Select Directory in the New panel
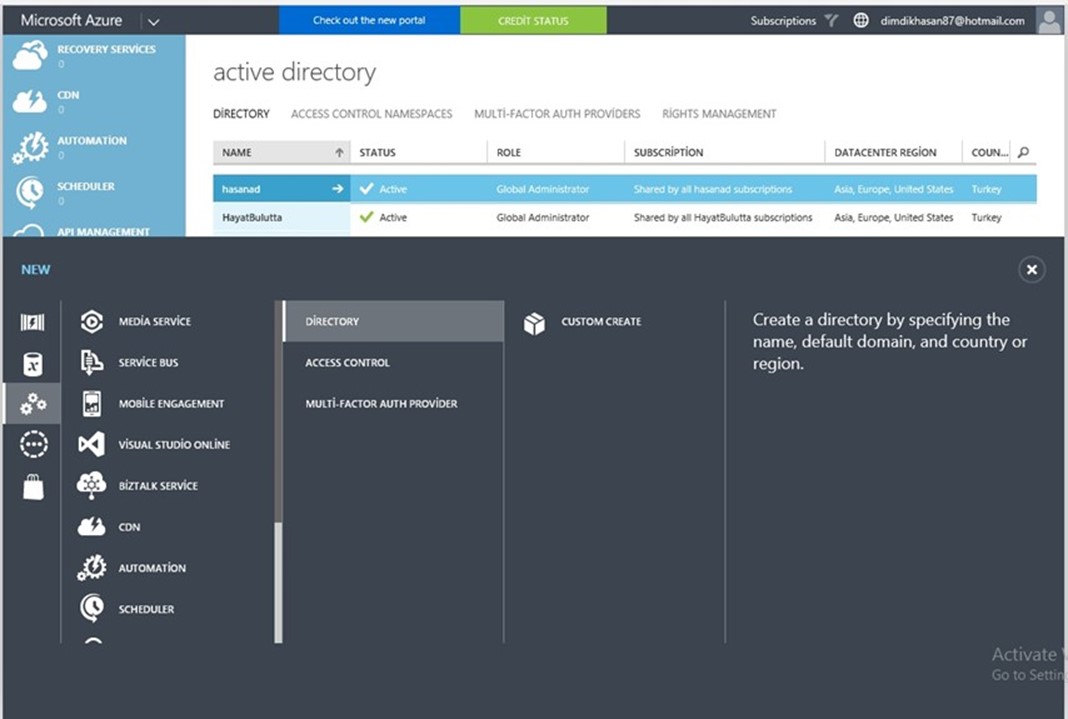The height and width of the screenshot is (719, 1068). coord(394,321)
